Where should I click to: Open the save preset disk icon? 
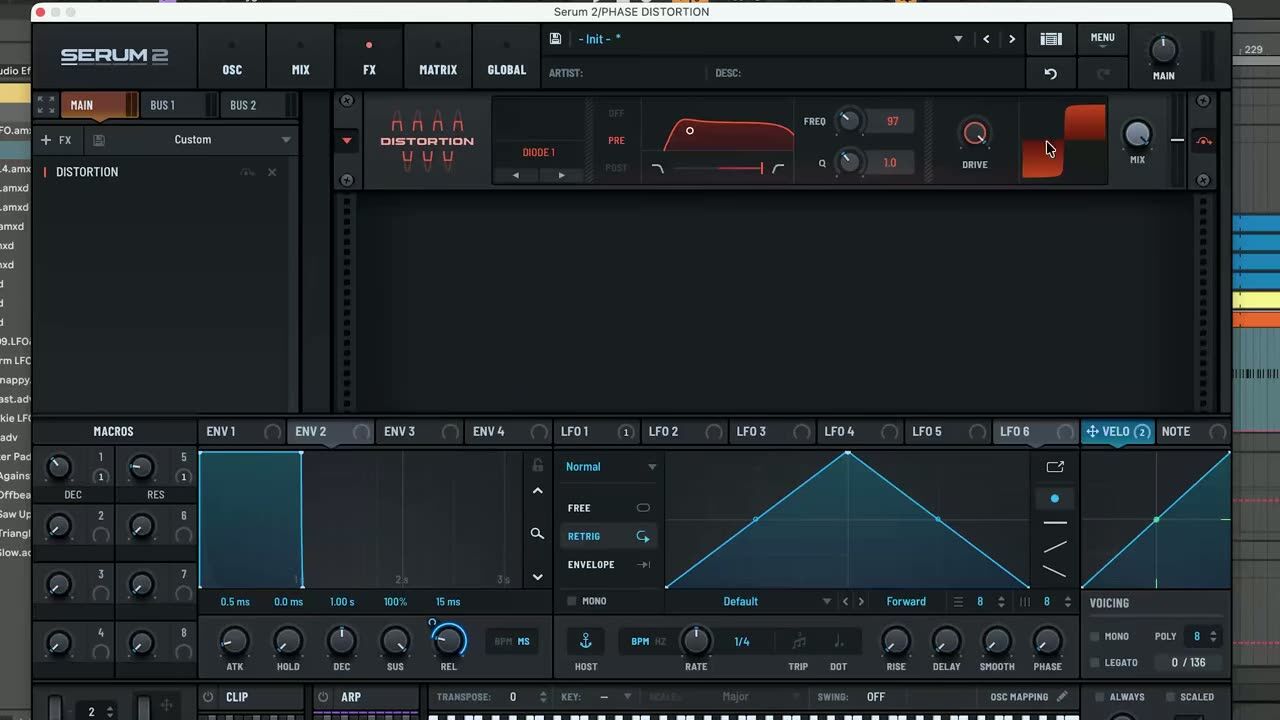(555, 39)
